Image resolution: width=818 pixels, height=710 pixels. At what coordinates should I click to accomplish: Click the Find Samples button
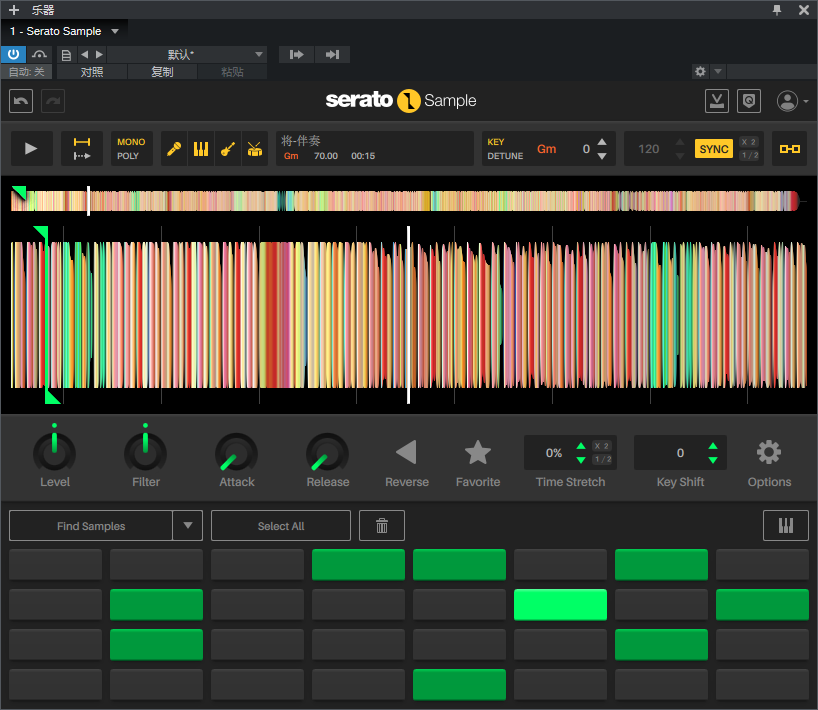pos(91,525)
